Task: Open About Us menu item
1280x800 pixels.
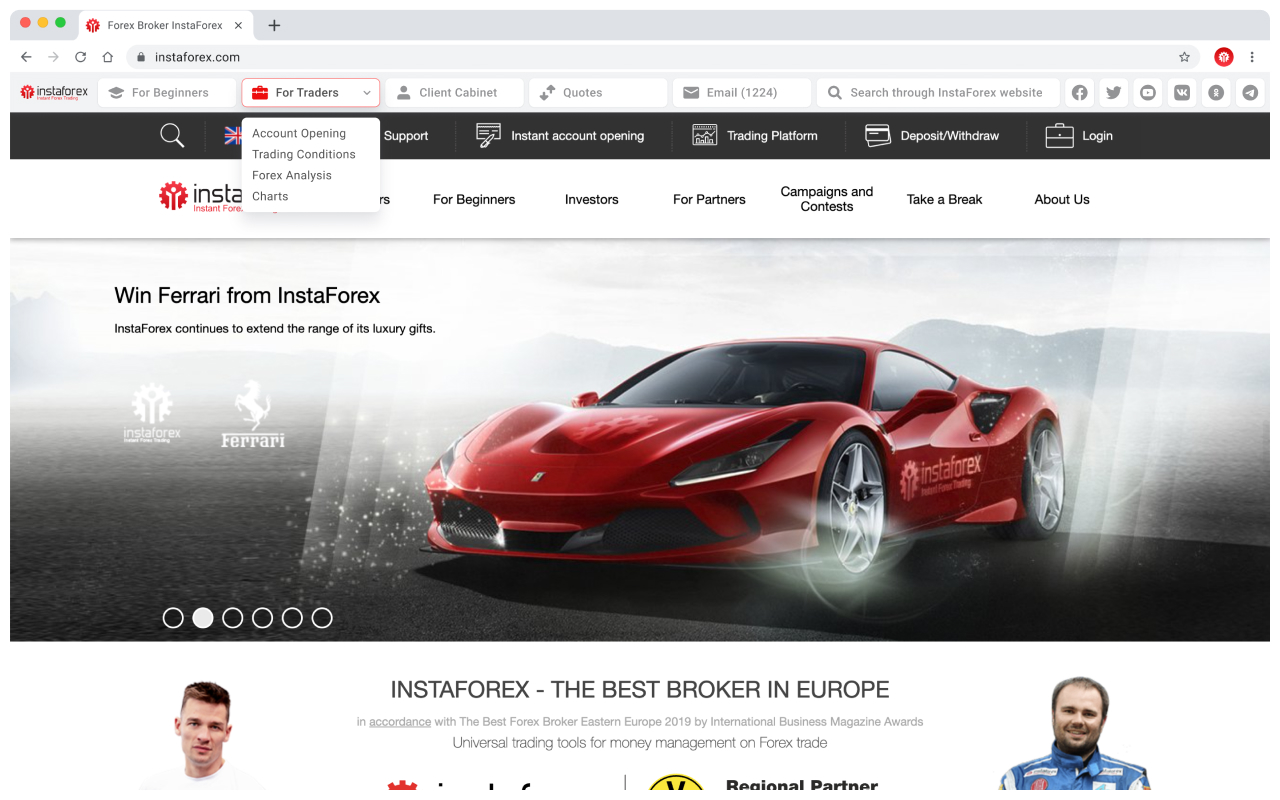Action: pyautogui.click(x=1062, y=199)
